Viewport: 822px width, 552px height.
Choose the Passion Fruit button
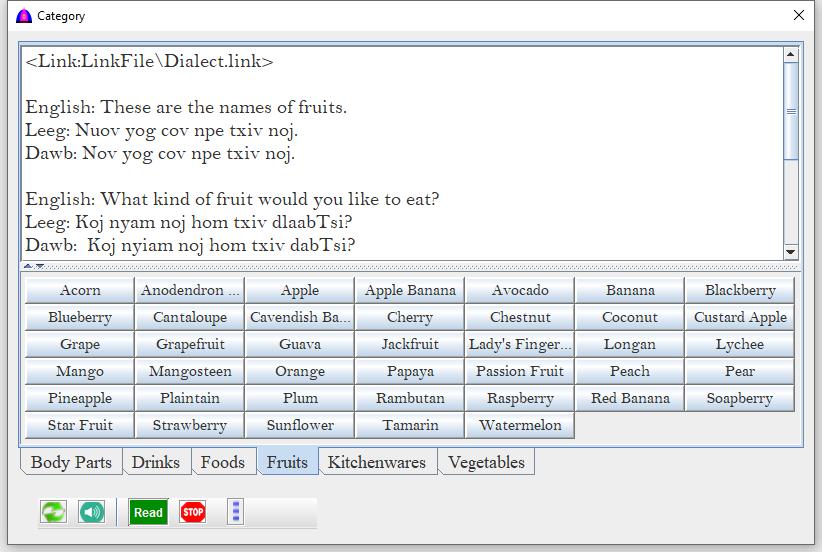point(520,371)
